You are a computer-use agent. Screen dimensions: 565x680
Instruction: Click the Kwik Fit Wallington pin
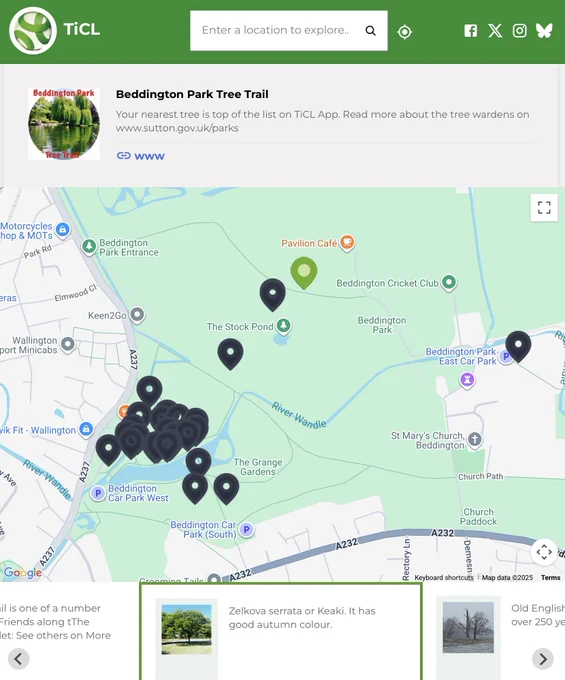click(86, 430)
